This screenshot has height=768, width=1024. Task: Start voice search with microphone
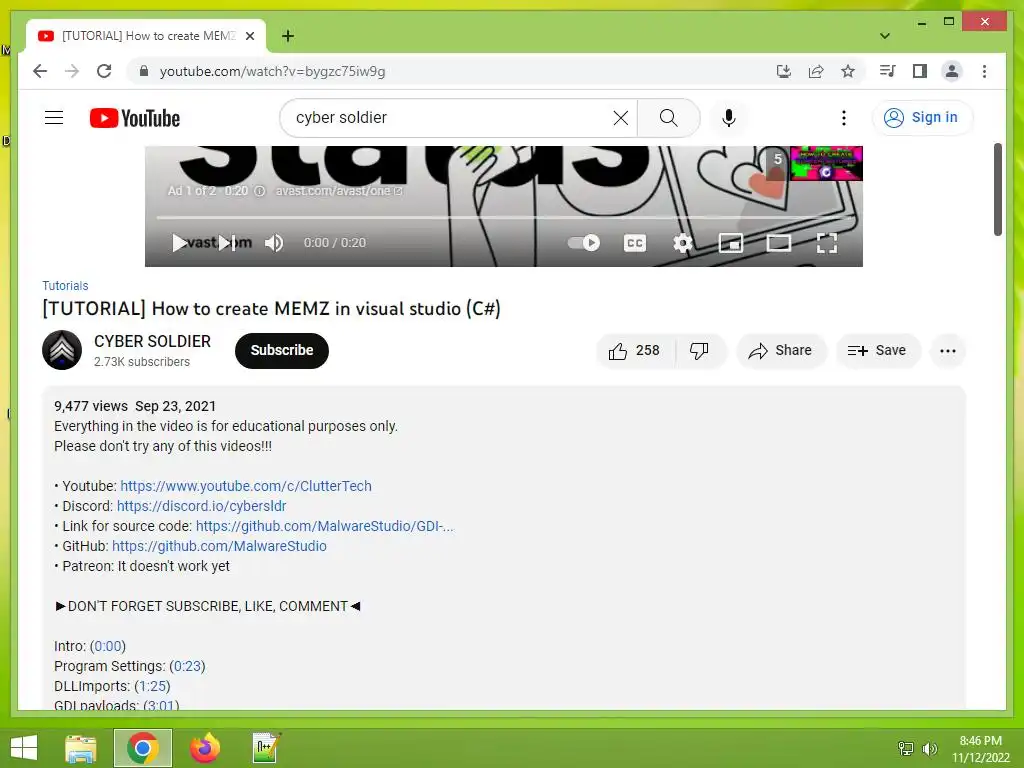click(729, 118)
